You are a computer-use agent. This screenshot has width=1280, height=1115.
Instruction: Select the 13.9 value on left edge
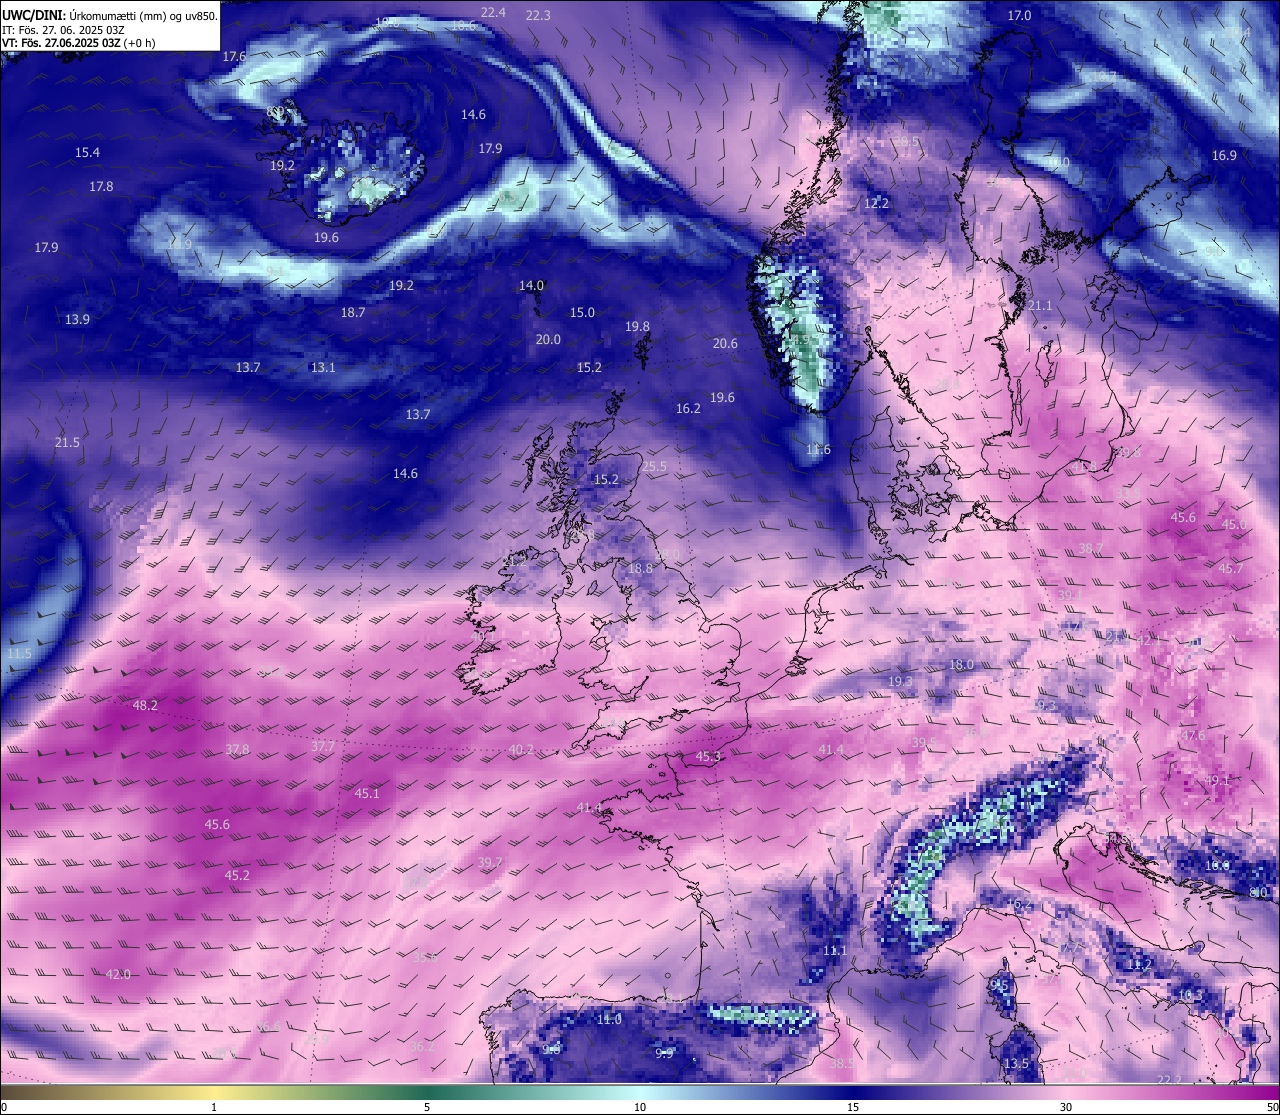point(77,320)
